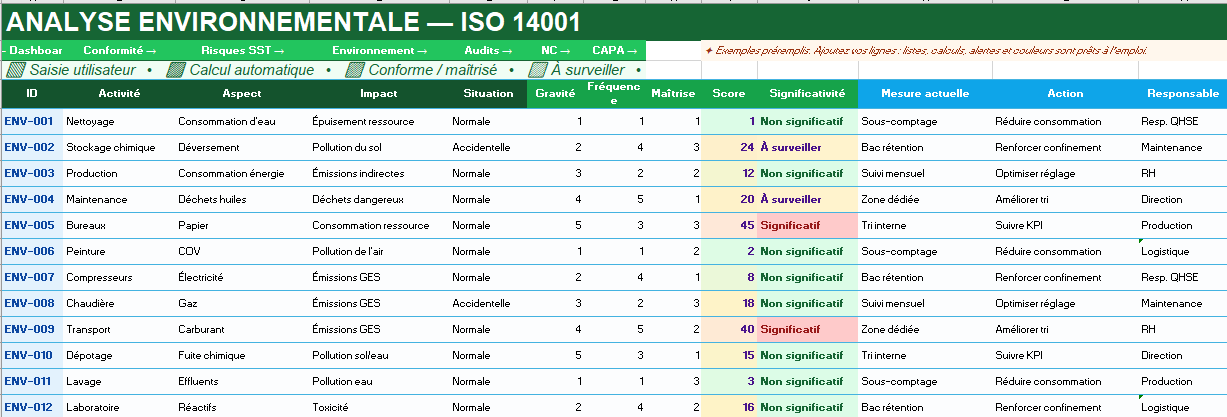
Task: Select the Impact column header
Action: [379, 94]
